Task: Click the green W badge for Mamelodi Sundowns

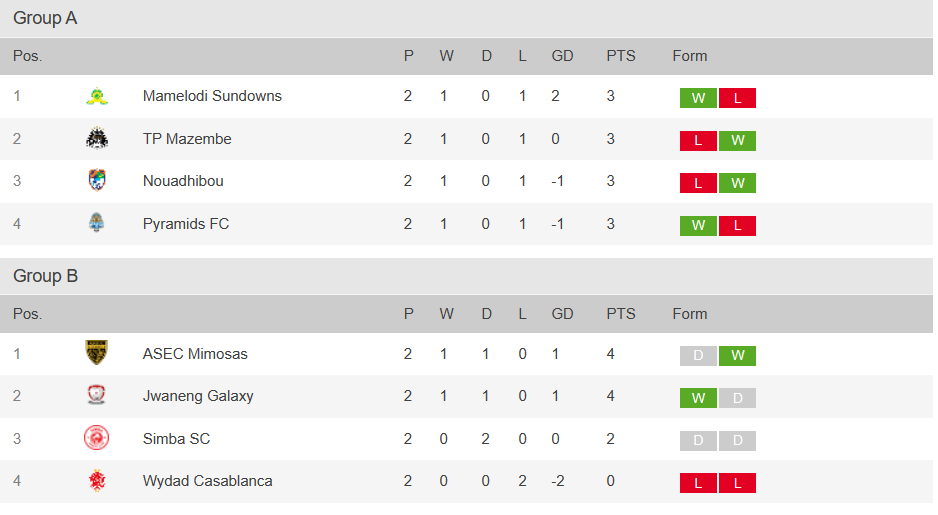Action: (698, 98)
